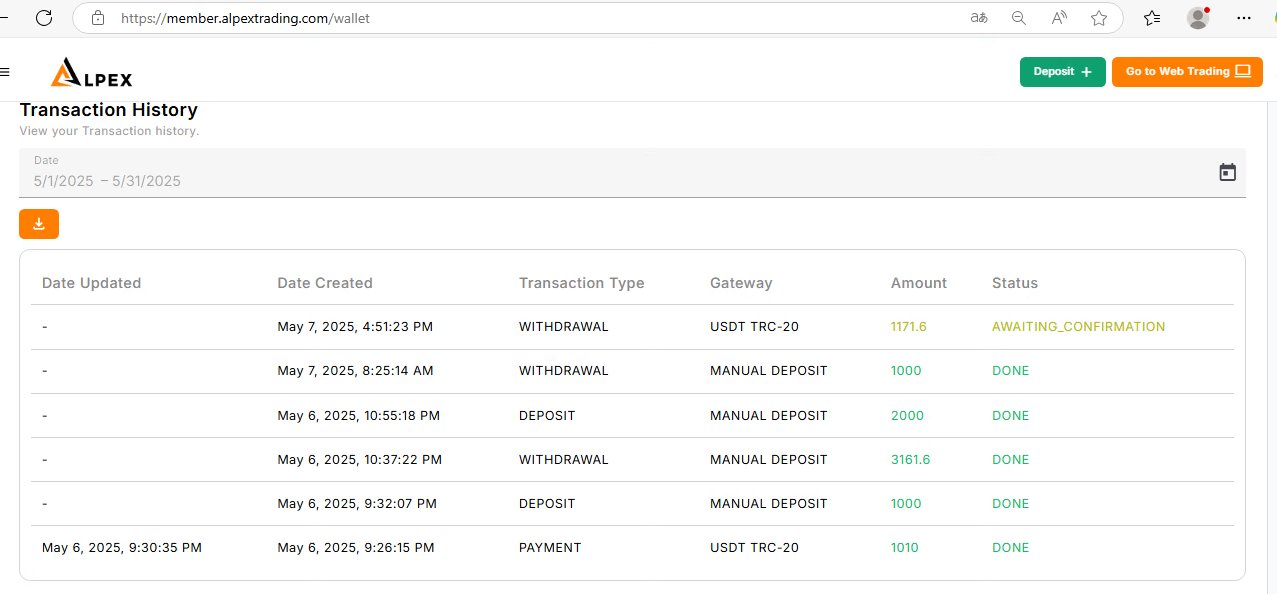Click the browser address bar URL
Screen dimensions: 1277x594
[x=245, y=18]
